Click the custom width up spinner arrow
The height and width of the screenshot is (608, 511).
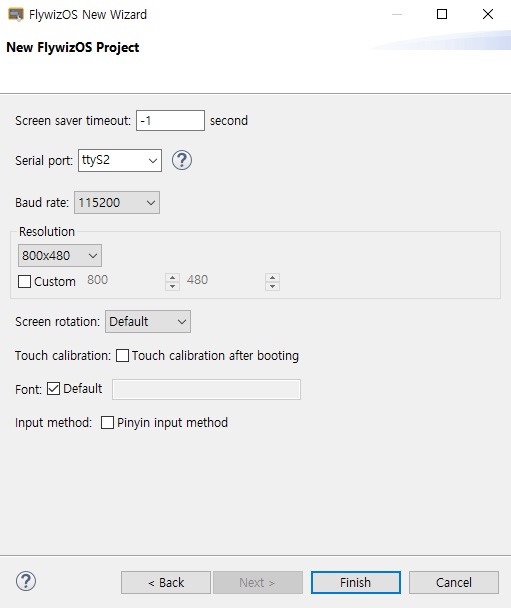tap(172, 278)
